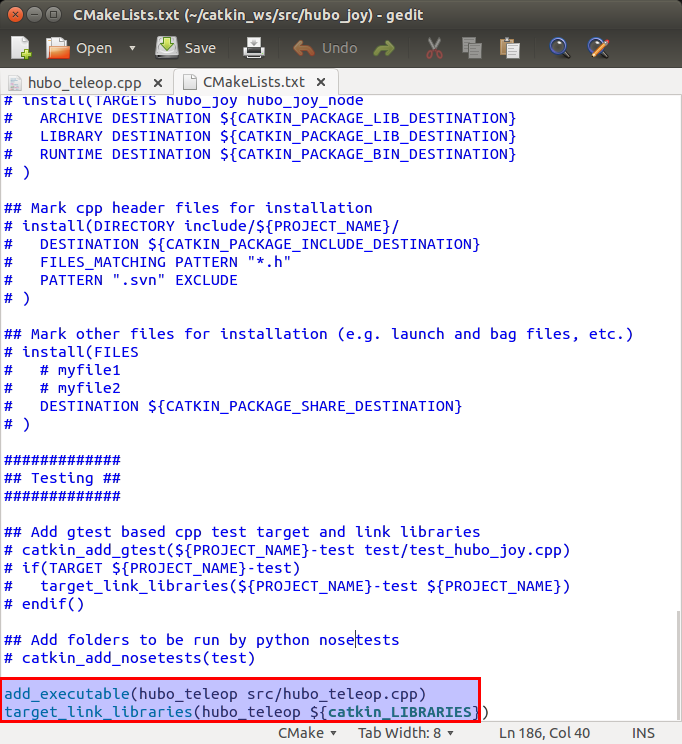Print the document with printer icon

[253, 47]
